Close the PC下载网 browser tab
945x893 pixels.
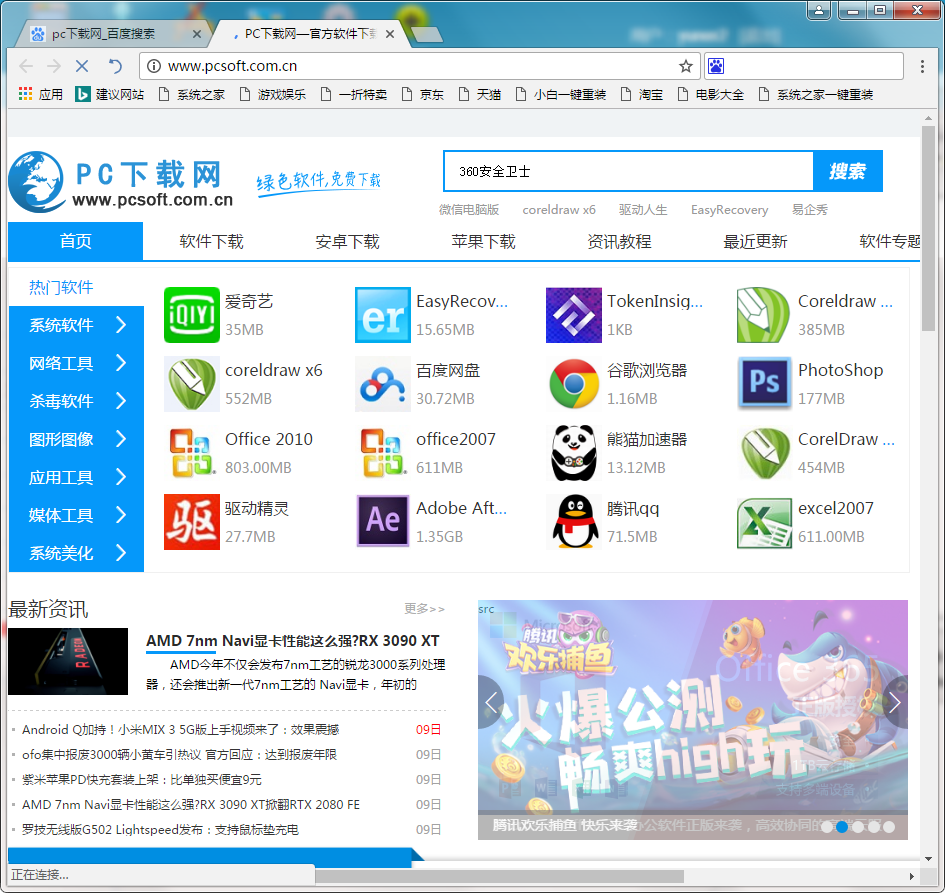click(x=390, y=34)
